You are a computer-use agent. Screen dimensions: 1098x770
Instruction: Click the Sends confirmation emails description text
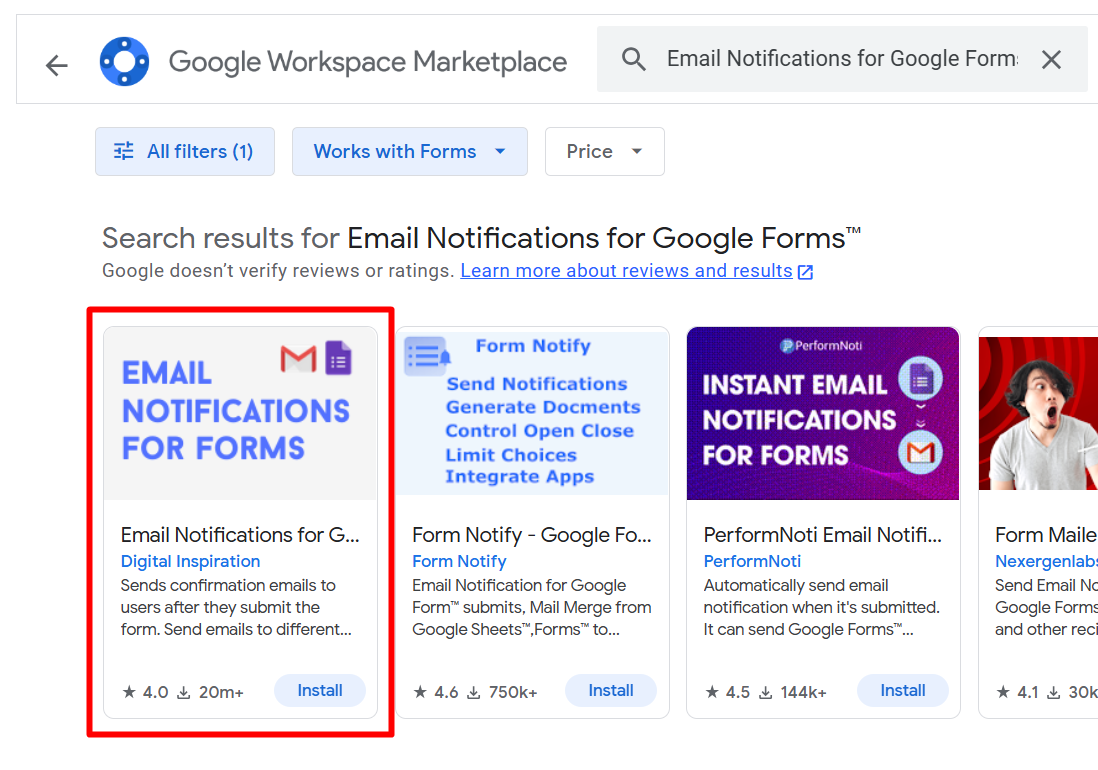click(x=236, y=607)
